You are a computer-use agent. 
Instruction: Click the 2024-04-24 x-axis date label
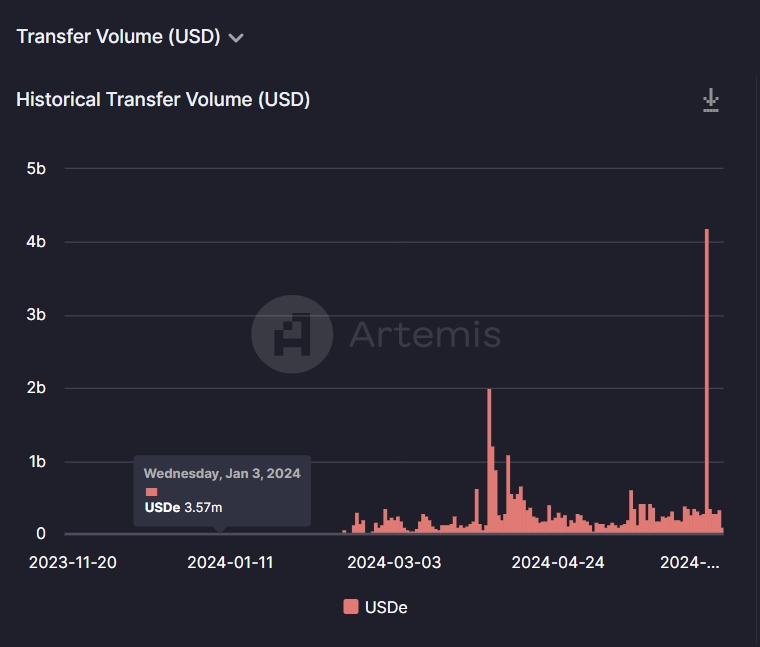click(x=558, y=562)
